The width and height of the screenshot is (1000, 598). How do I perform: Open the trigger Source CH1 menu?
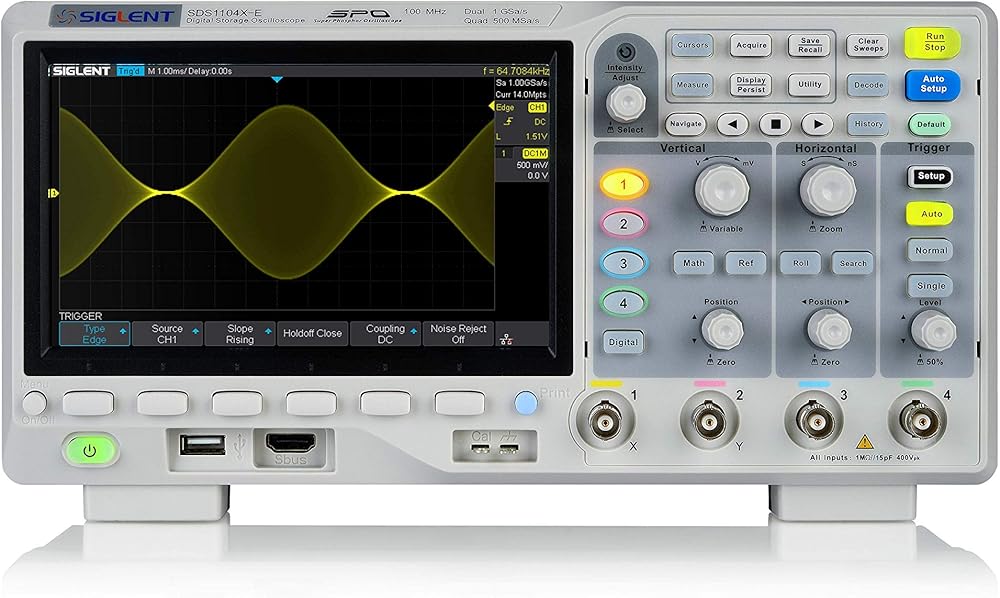[167, 334]
